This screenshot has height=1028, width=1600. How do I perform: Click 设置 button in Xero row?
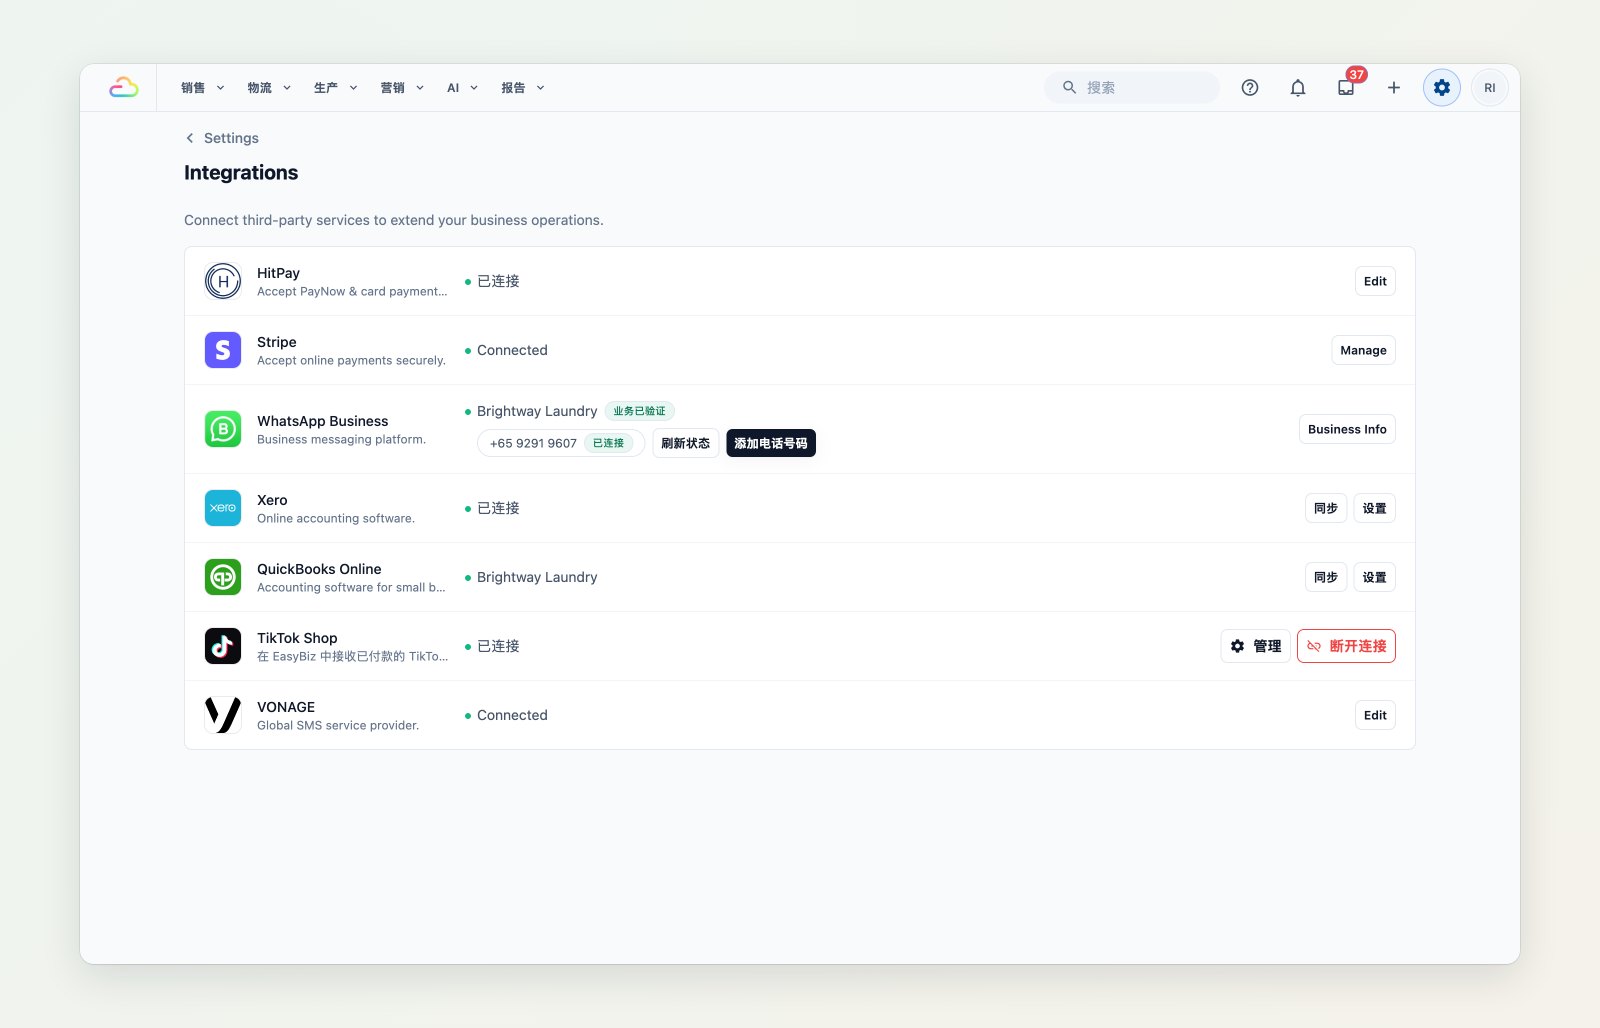1375,508
